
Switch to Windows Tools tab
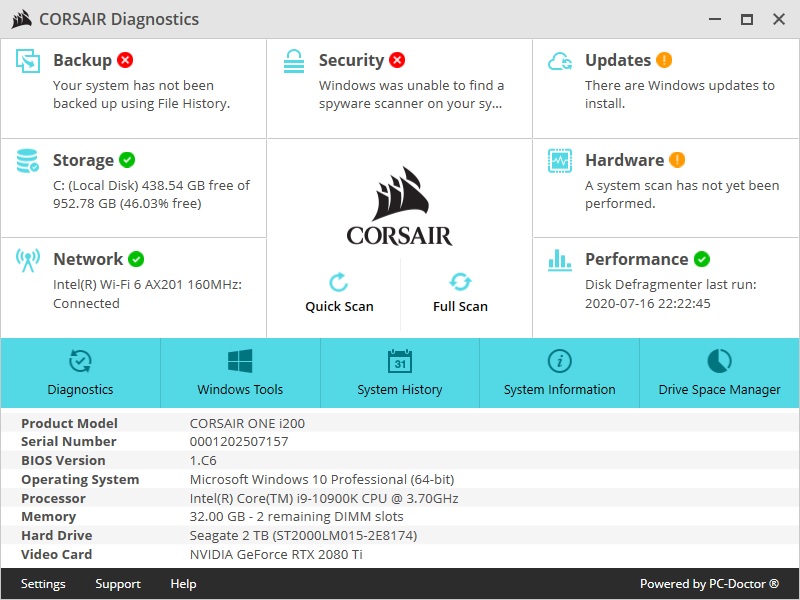(240, 373)
